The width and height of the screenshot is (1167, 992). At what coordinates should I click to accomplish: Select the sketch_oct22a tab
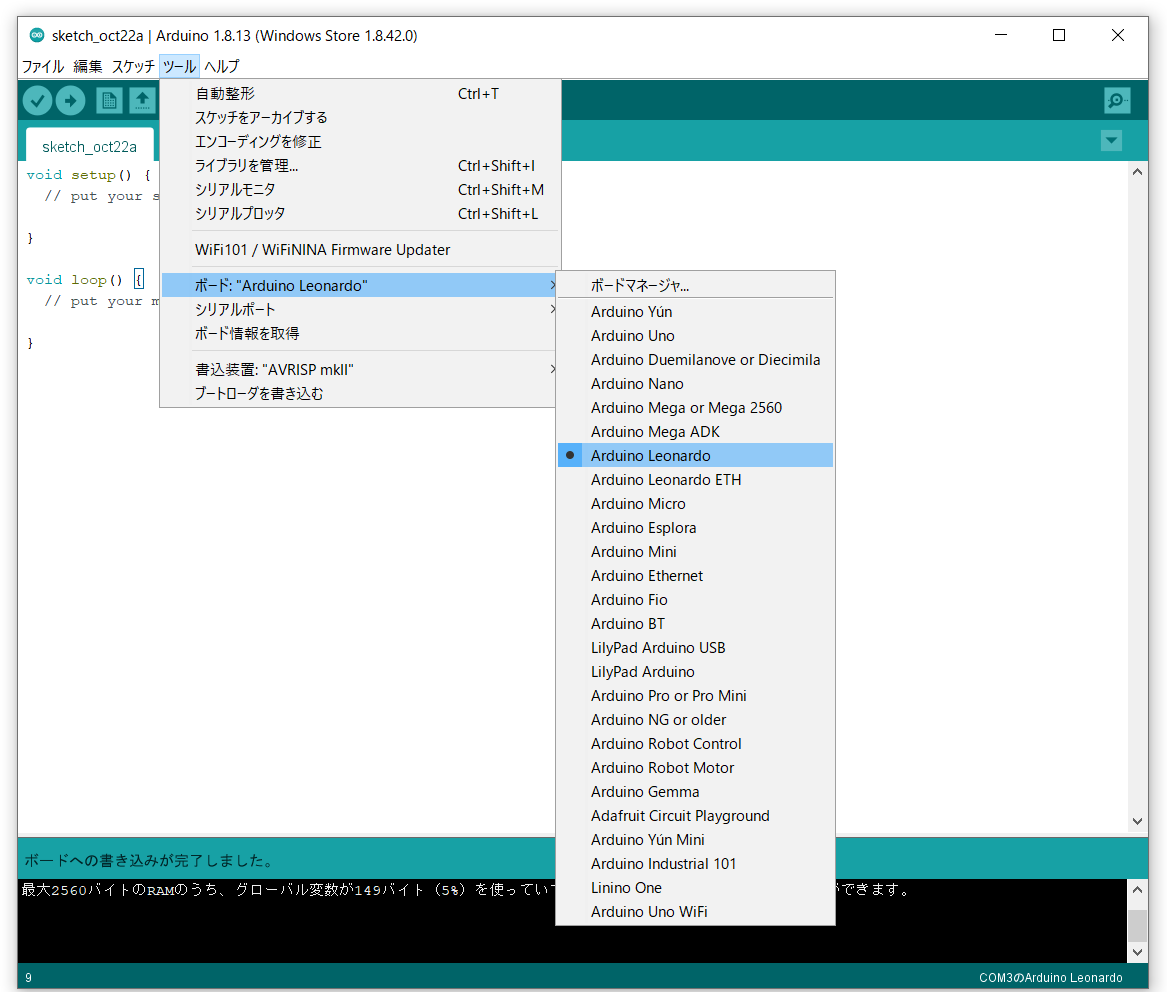[89, 147]
